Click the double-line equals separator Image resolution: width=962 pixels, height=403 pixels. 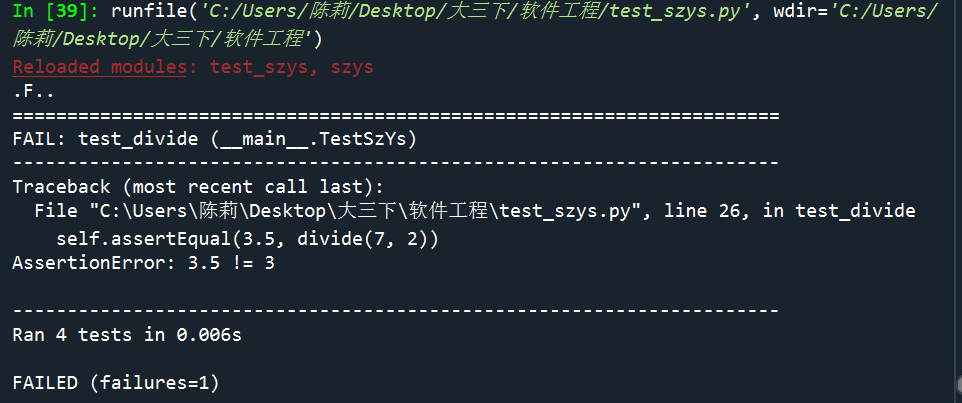coord(395,114)
